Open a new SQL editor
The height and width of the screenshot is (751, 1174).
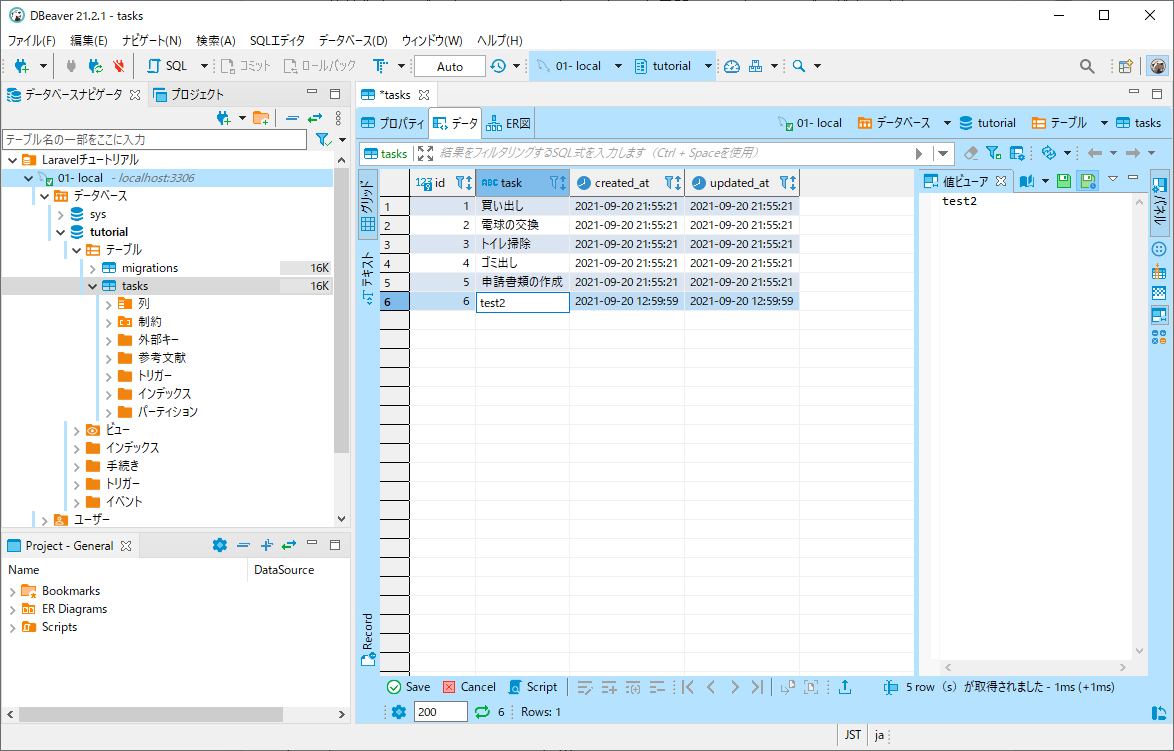pos(168,66)
